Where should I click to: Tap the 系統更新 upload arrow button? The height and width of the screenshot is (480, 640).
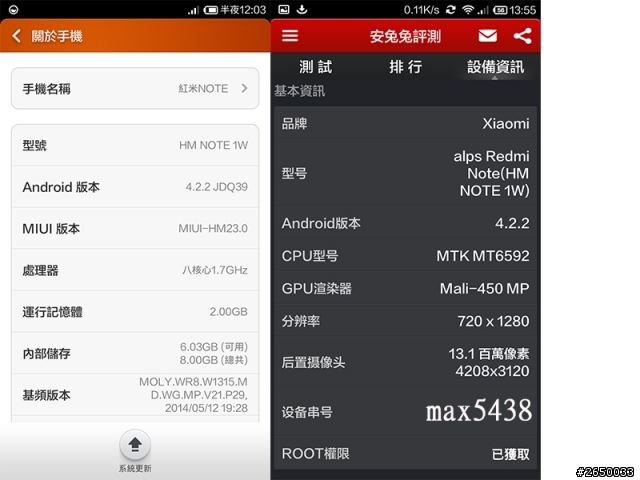(135, 444)
